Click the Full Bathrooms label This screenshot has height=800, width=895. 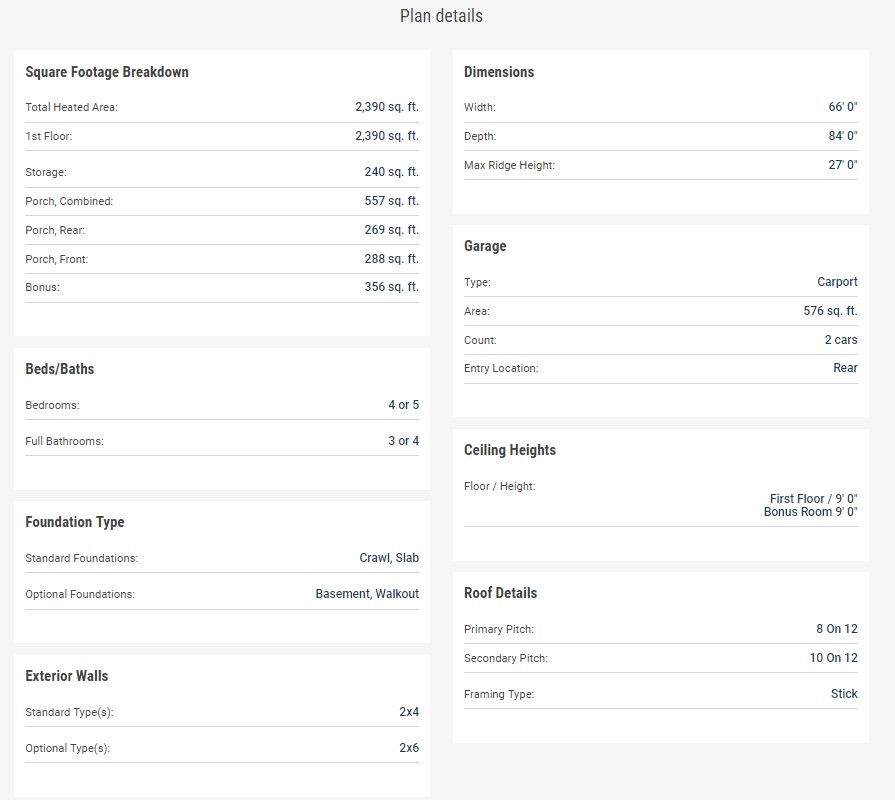click(x=64, y=441)
